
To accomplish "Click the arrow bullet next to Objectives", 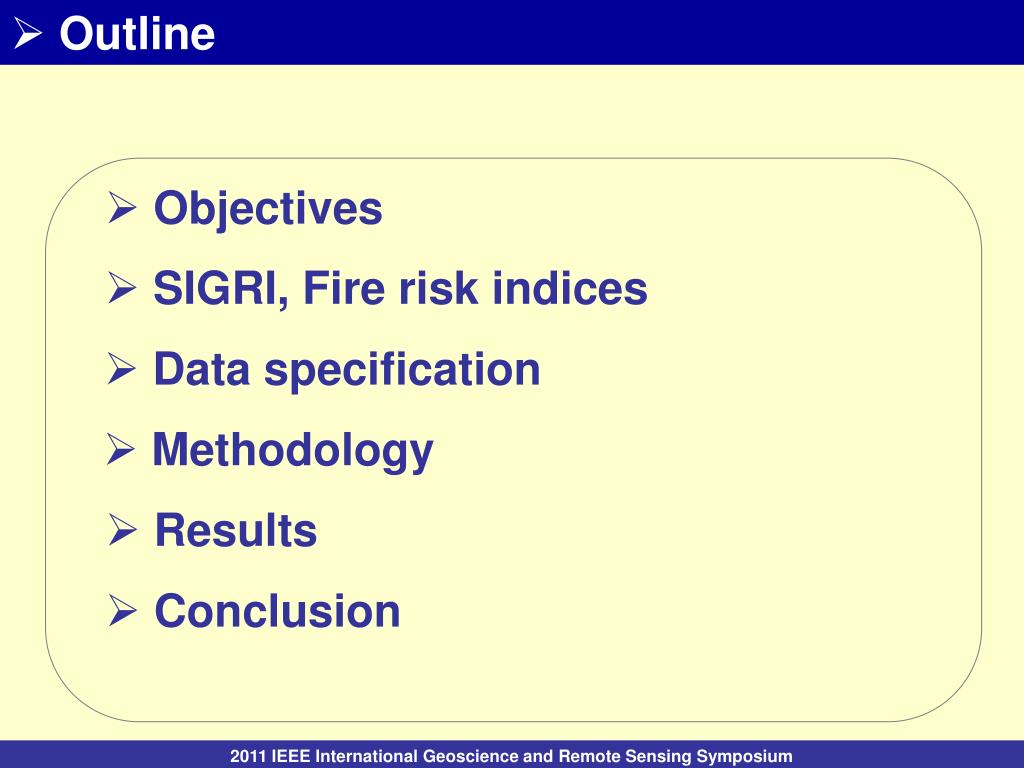I will pyautogui.click(x=122, y=208).
